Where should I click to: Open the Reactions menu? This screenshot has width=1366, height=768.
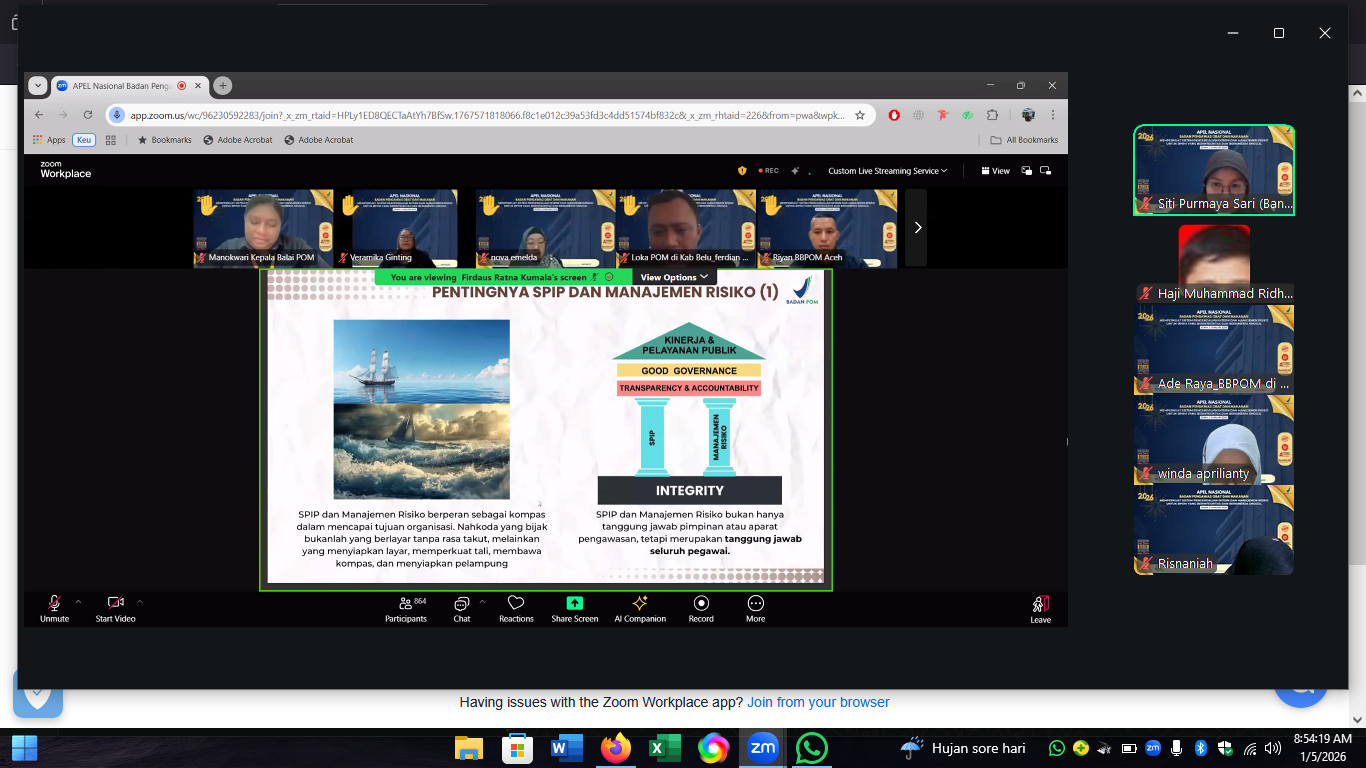pyautogui.click(x=516, y=608)
